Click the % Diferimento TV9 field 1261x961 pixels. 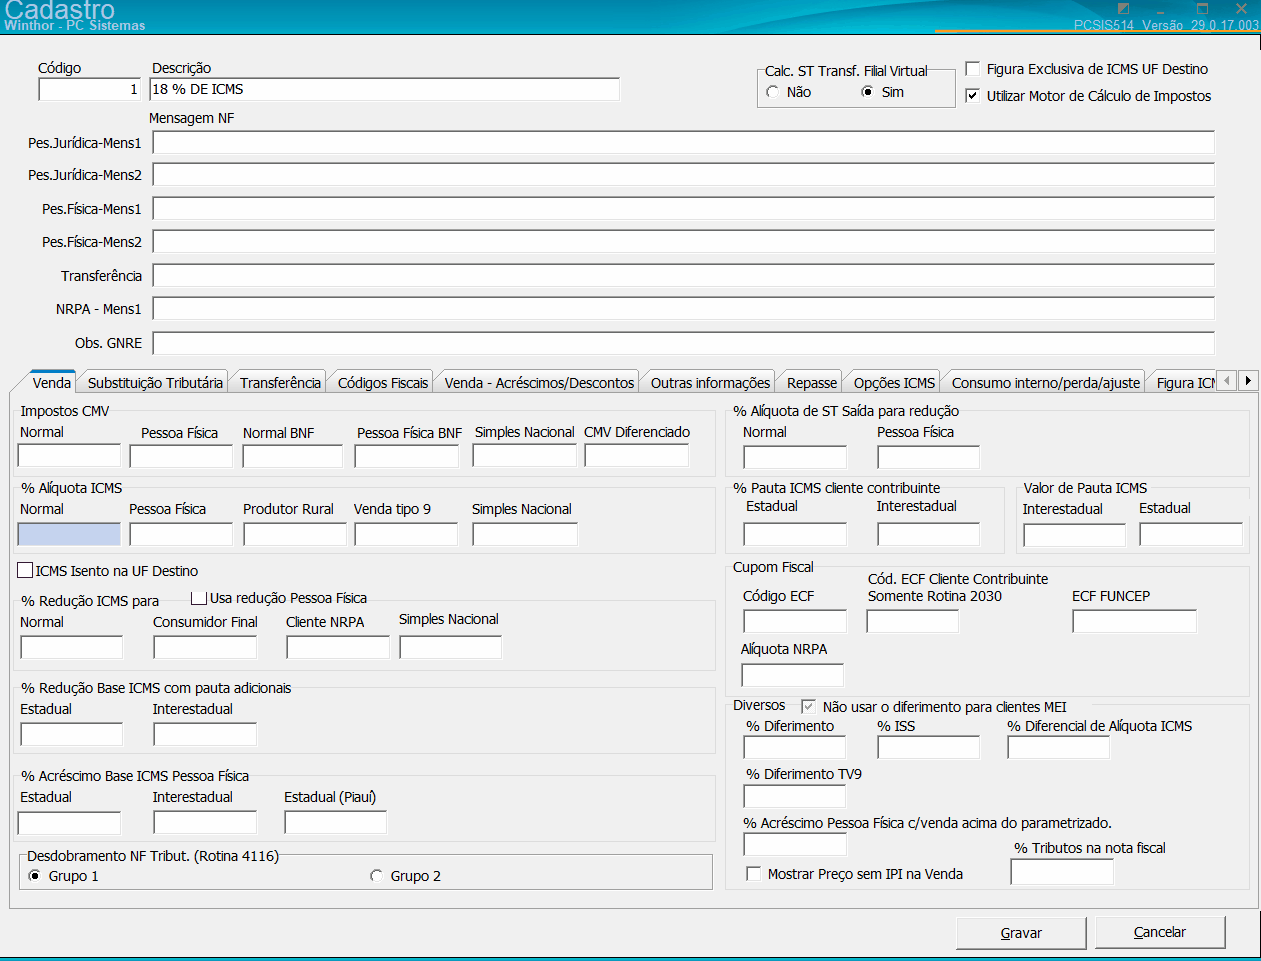795,796
